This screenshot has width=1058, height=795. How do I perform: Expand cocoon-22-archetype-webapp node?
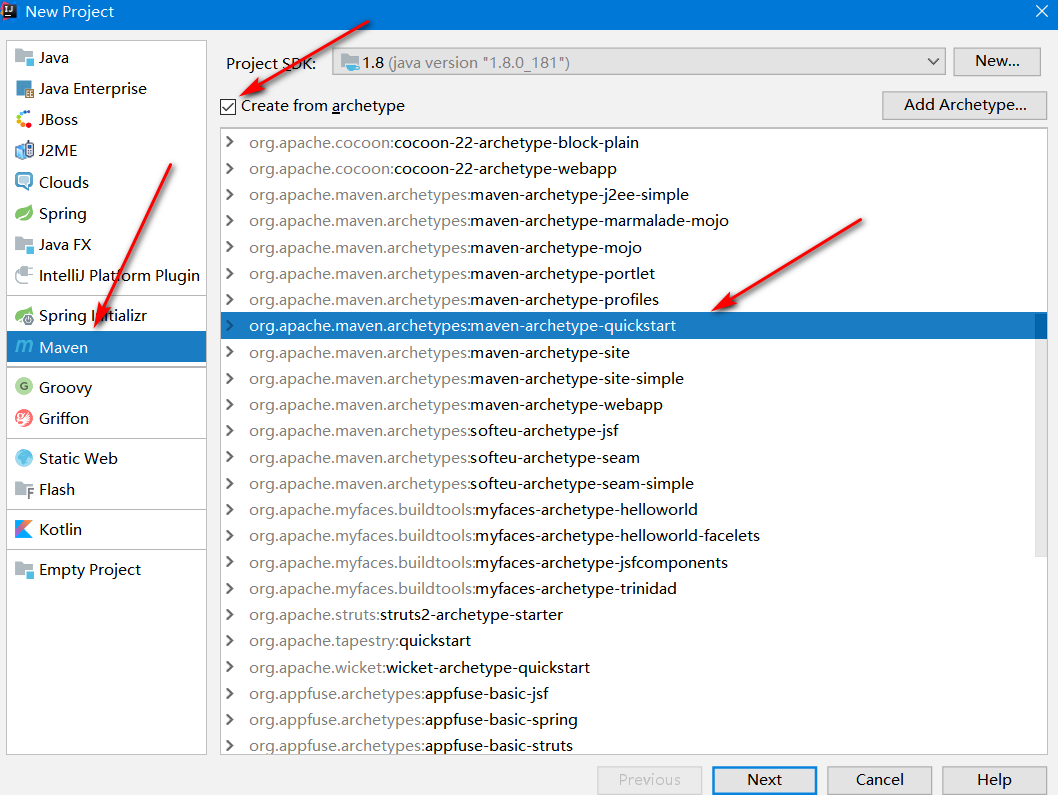click(x=230, y=168)
